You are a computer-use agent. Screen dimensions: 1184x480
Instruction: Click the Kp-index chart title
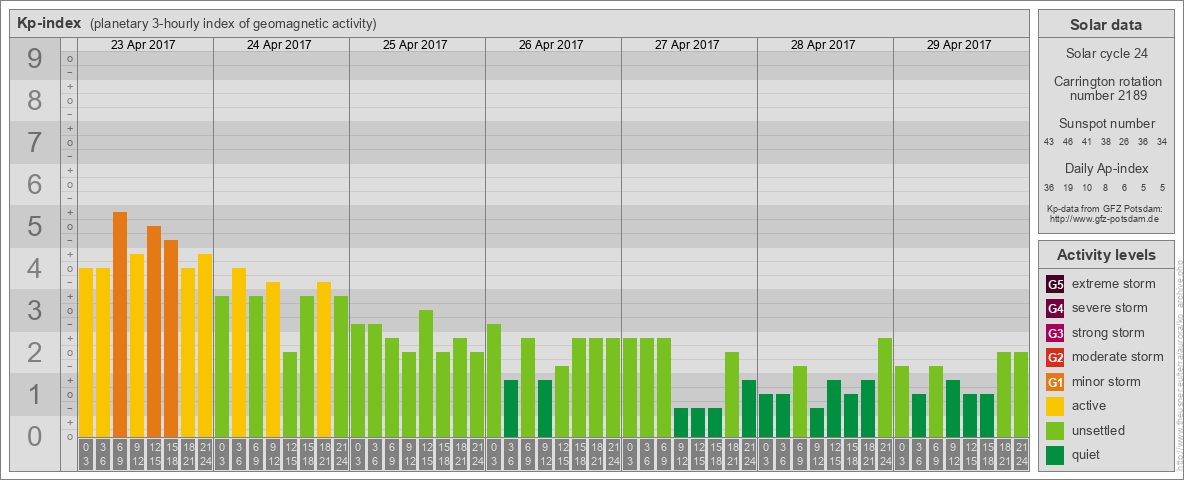pos(49,23)
